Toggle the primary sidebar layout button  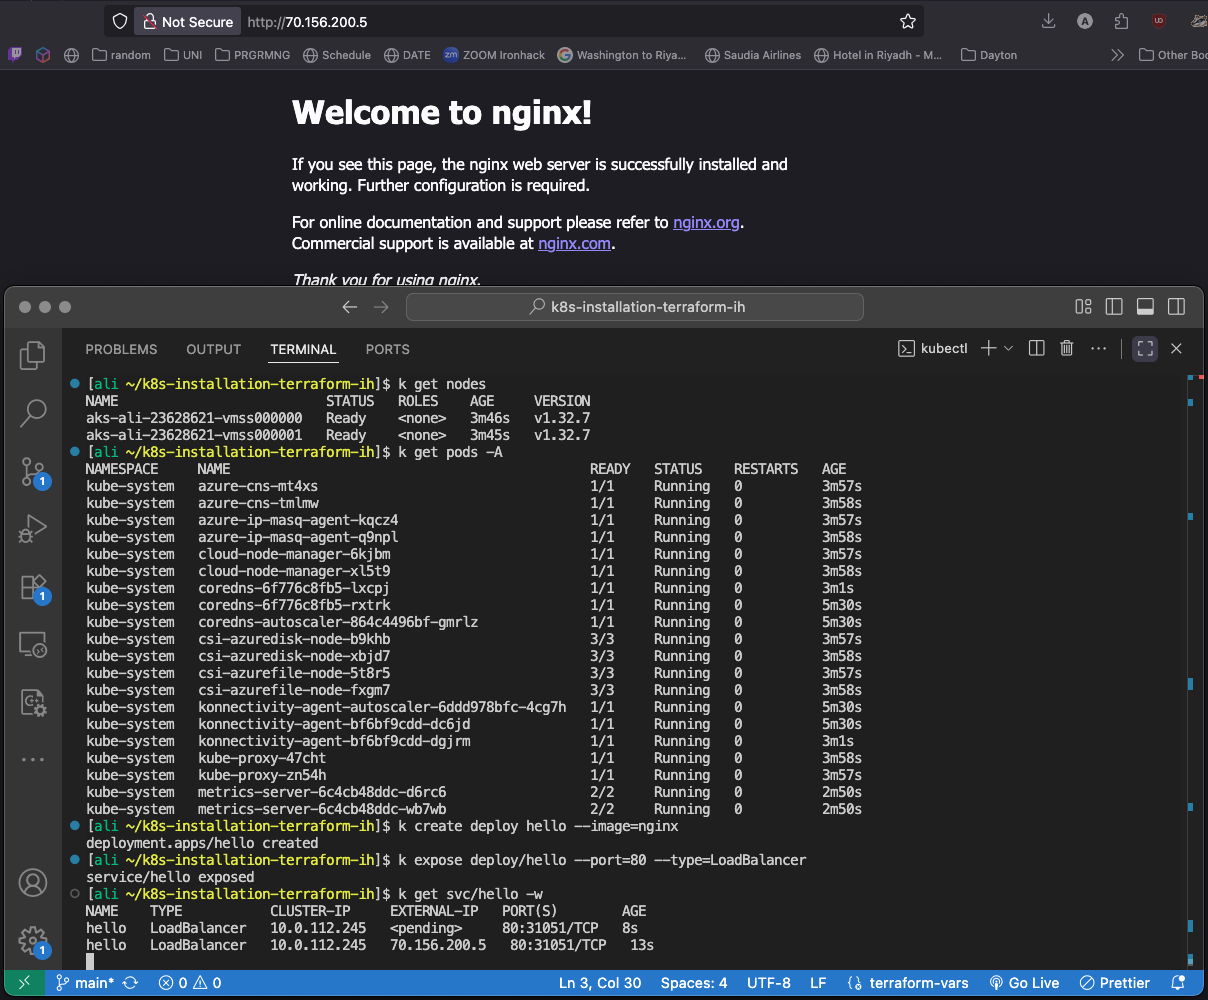(1114, 307)
